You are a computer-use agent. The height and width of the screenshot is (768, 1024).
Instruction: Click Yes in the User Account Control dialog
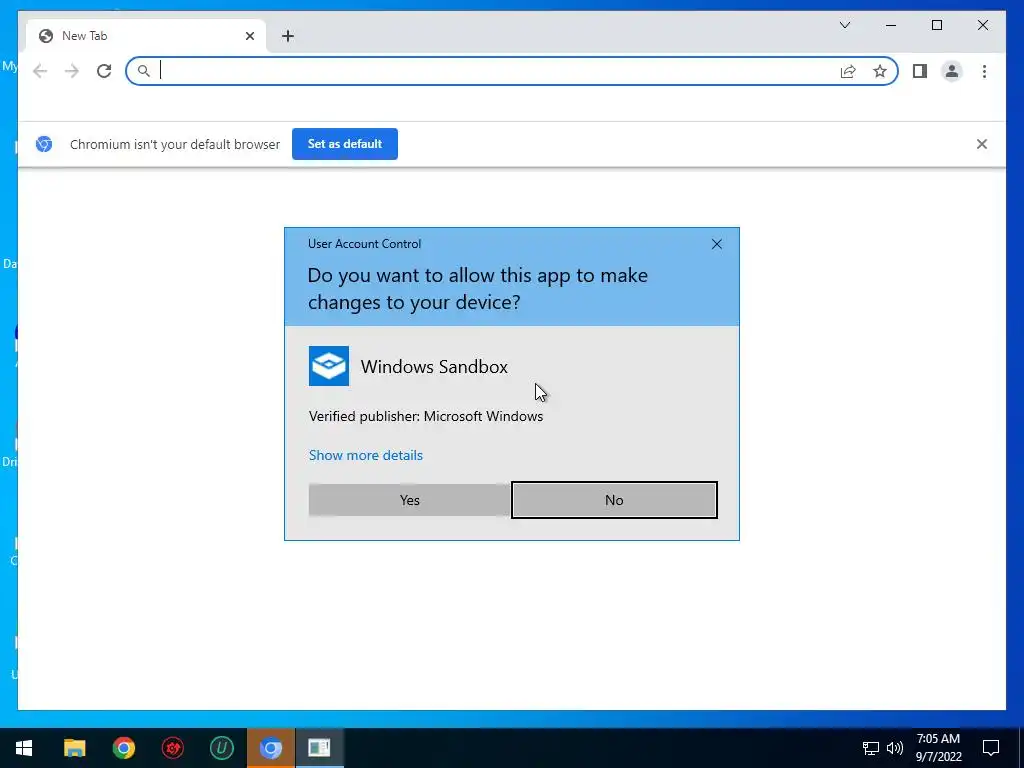tap(409, 500)
